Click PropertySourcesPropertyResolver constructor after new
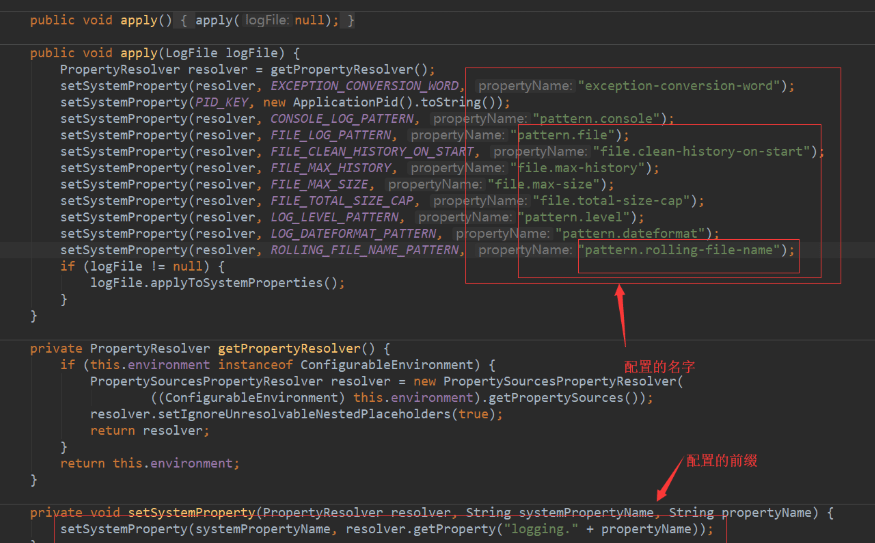The height and width of the screenshot is (543, 875). pos(560,382)
